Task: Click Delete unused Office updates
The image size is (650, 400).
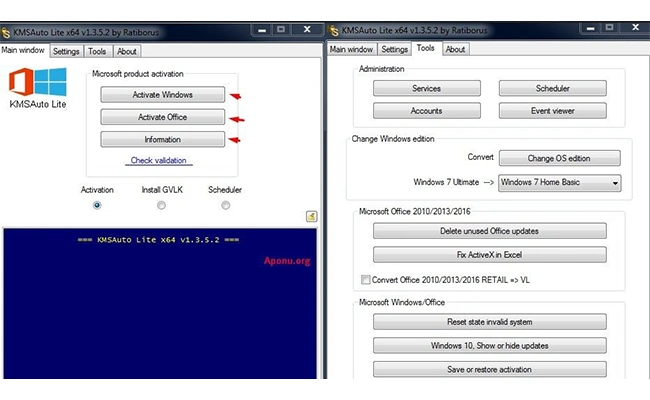Action: tap(490, 231)
